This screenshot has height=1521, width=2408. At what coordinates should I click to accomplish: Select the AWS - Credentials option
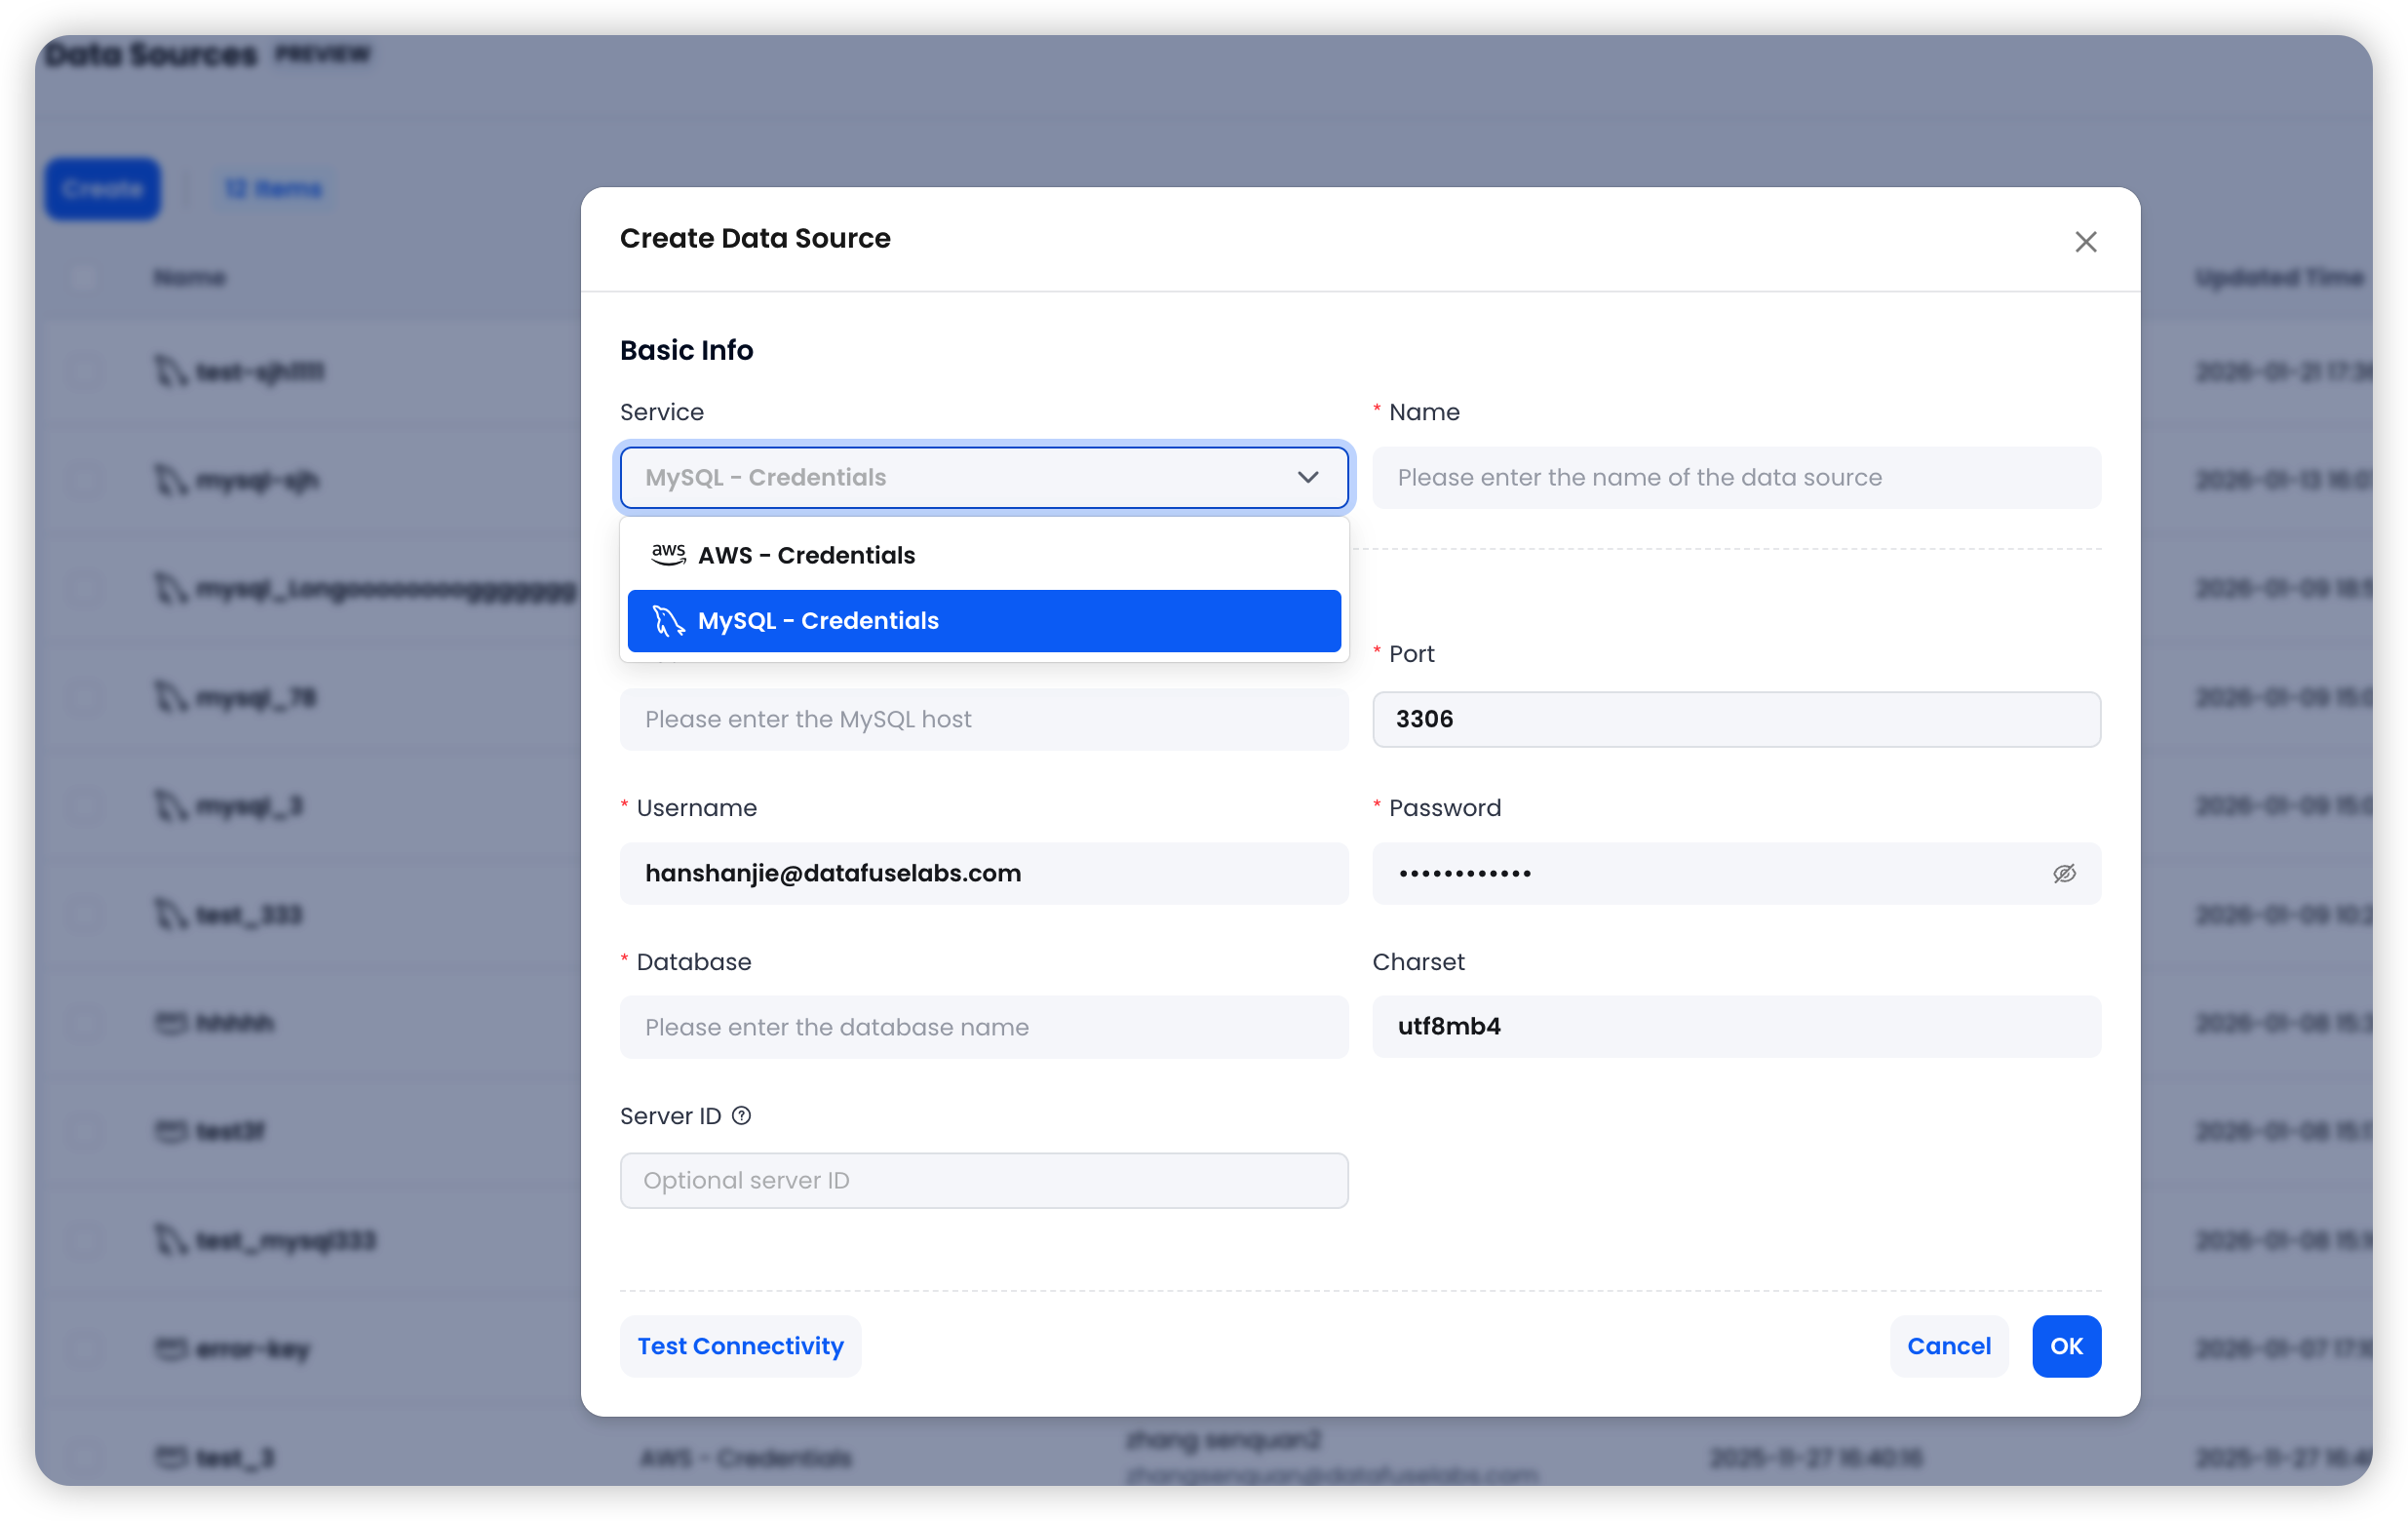(x=984, y=555)
